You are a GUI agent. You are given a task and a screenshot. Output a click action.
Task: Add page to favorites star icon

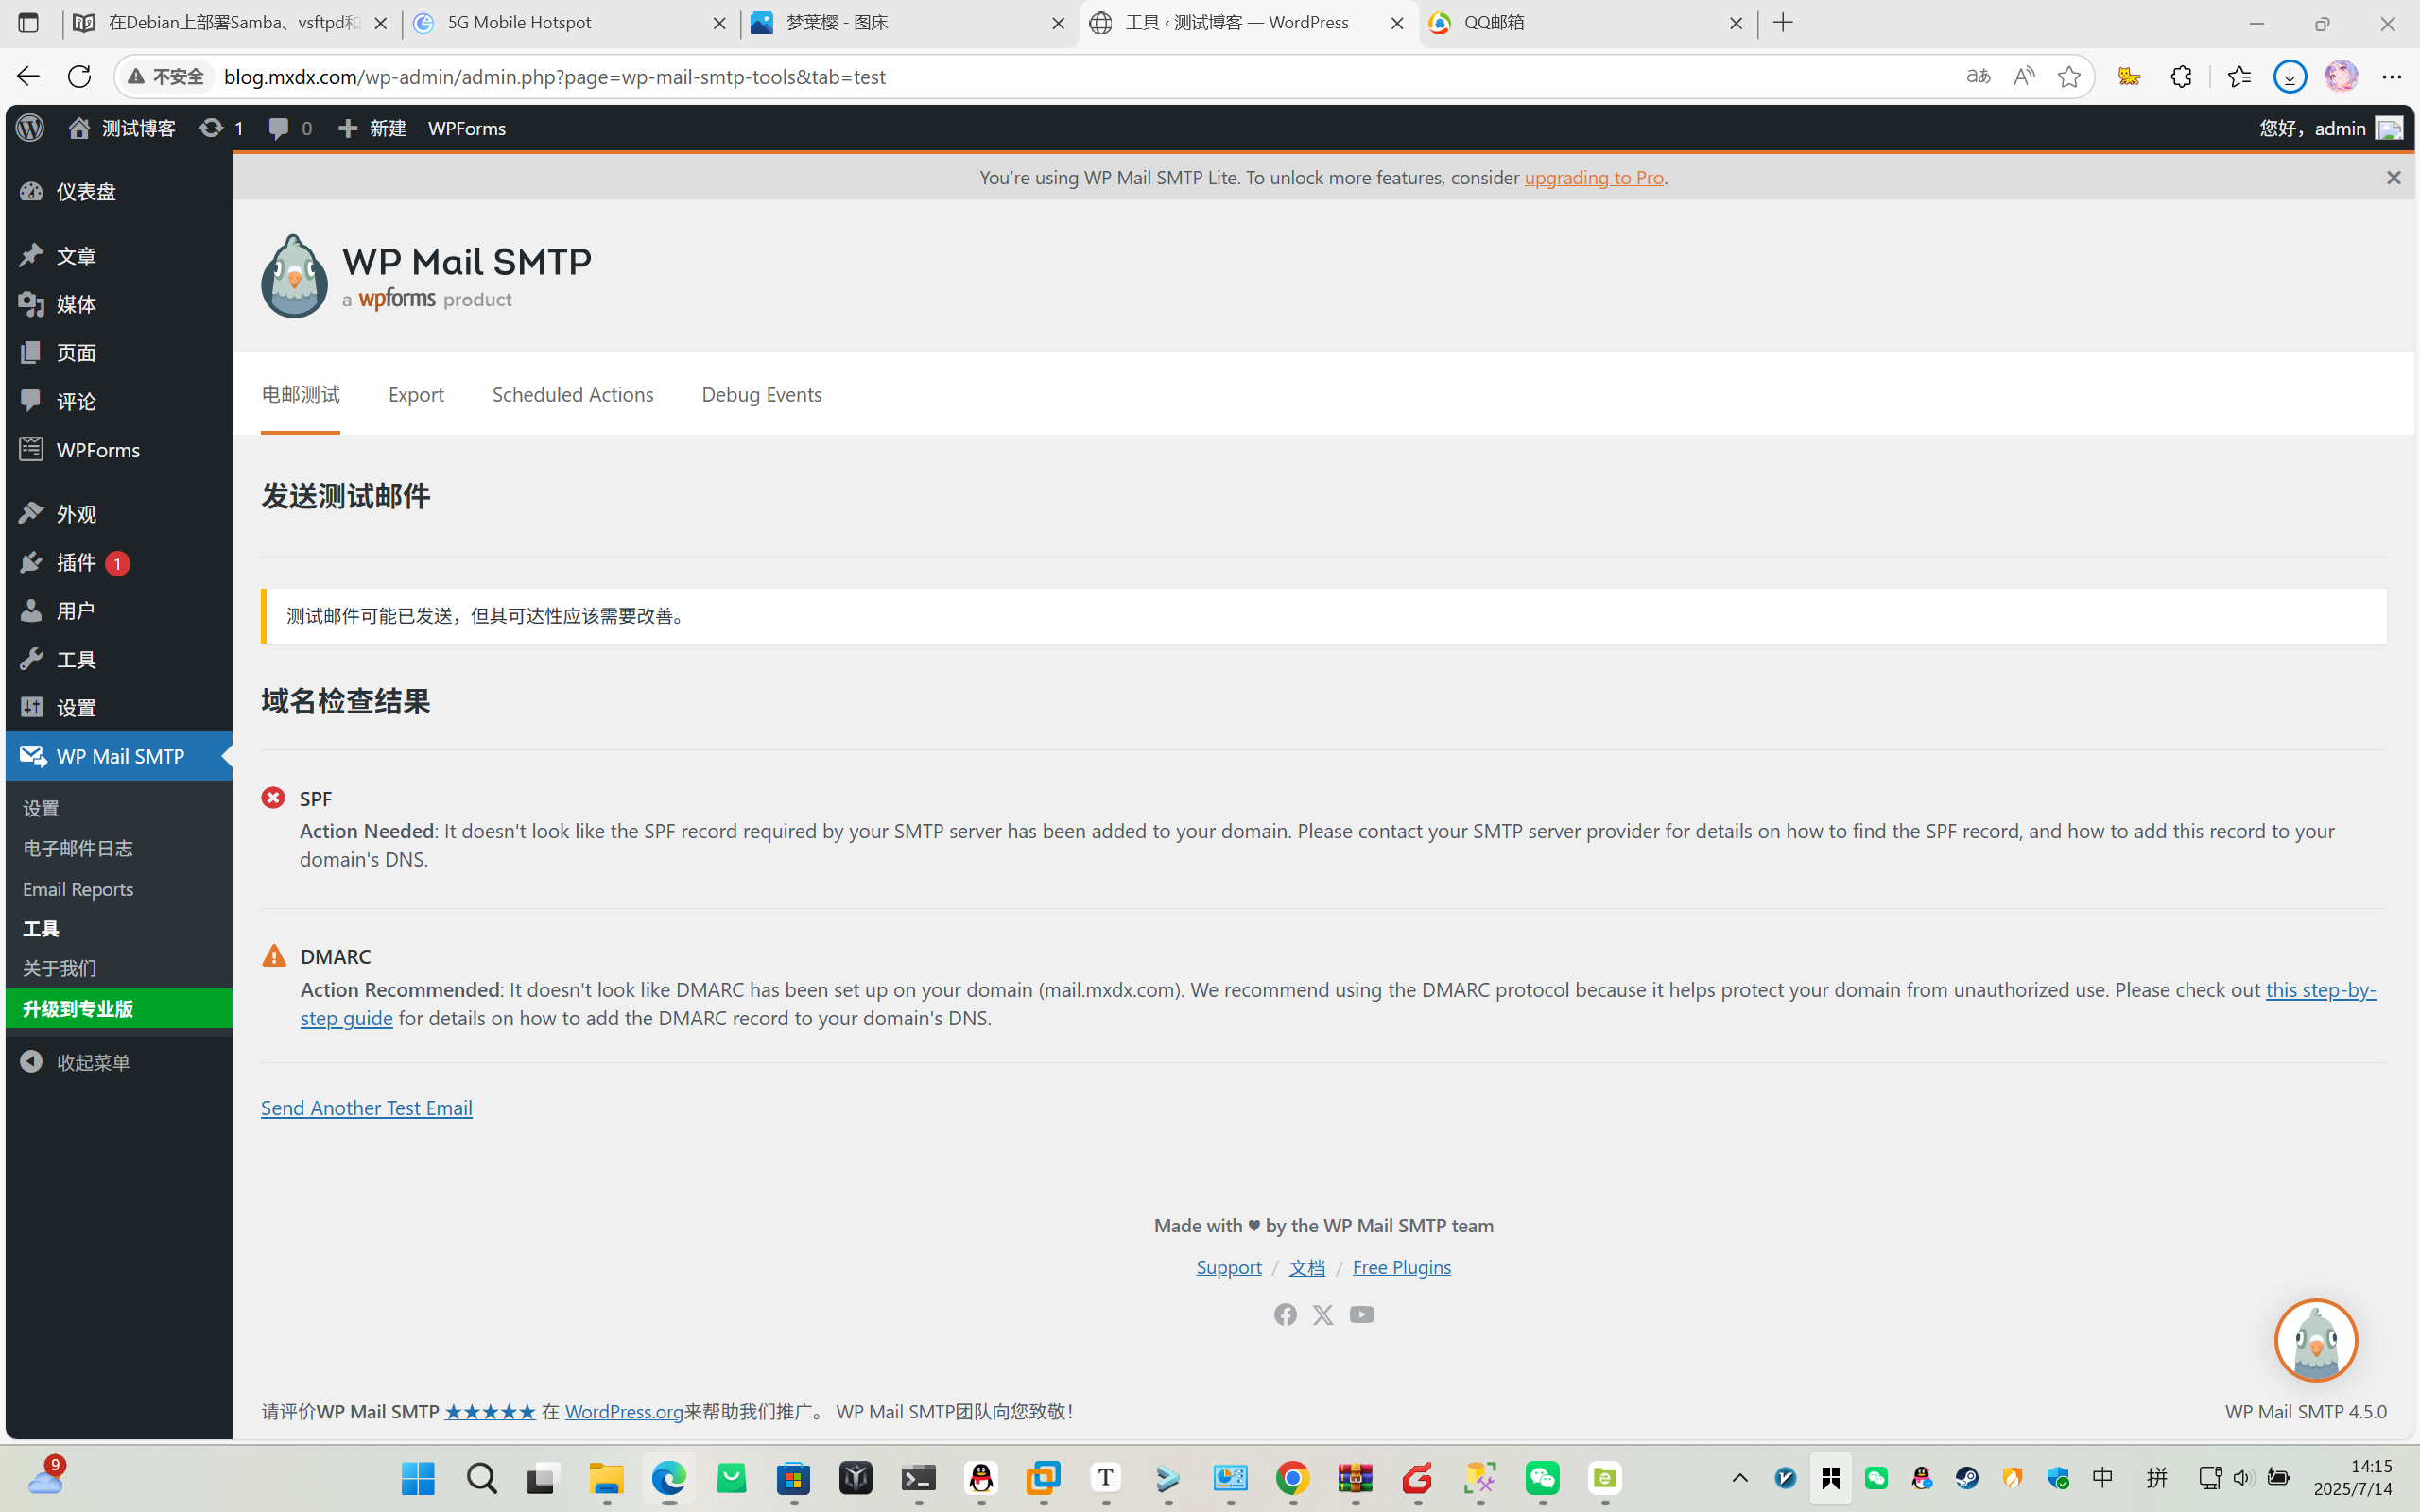click(x=2069, y=76)
